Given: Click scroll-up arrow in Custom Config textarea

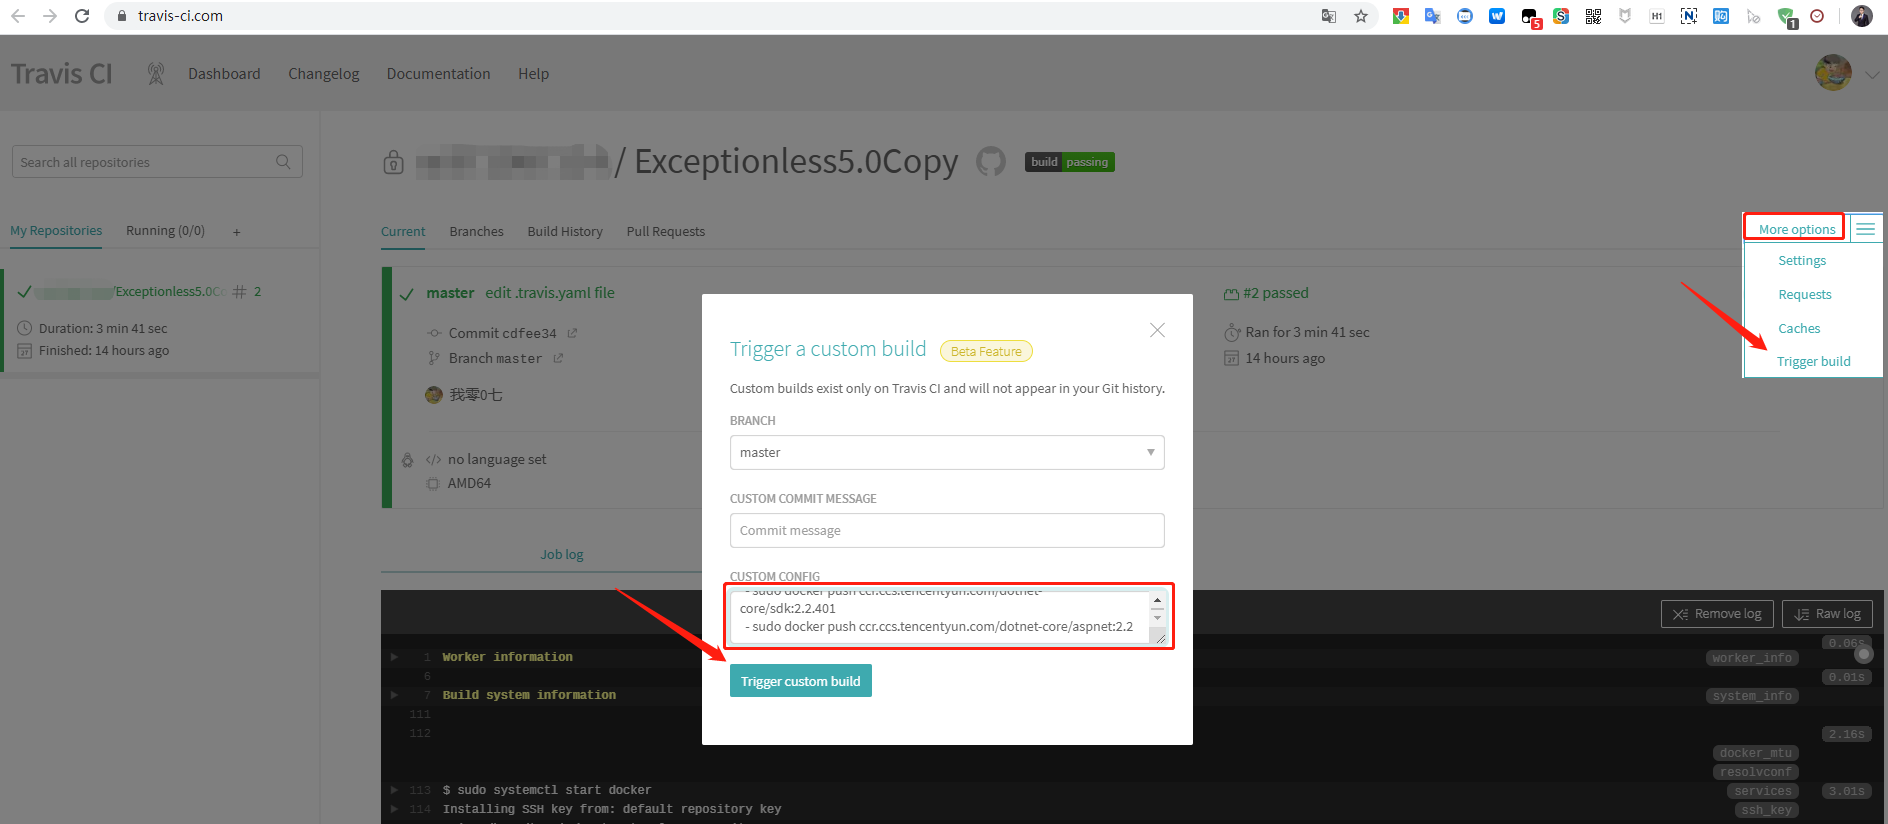Looking at the screenshot, I should tap(1157, 601).
